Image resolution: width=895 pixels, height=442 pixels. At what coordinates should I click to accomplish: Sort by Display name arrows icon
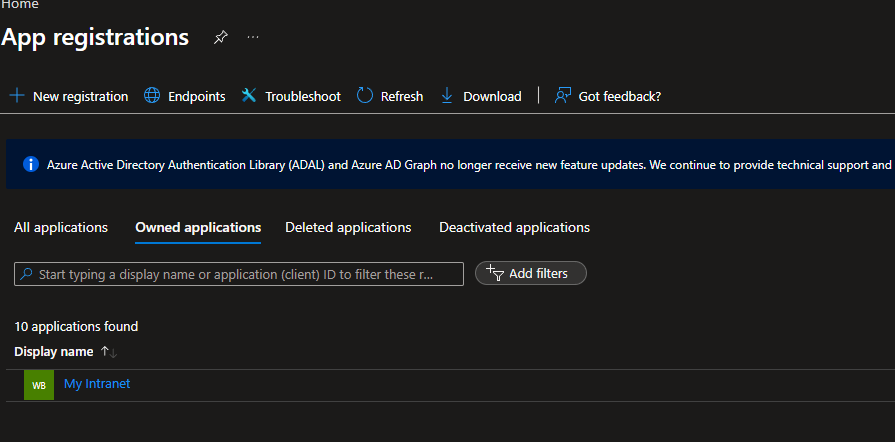pyautogui.click(x=108, y=352)
